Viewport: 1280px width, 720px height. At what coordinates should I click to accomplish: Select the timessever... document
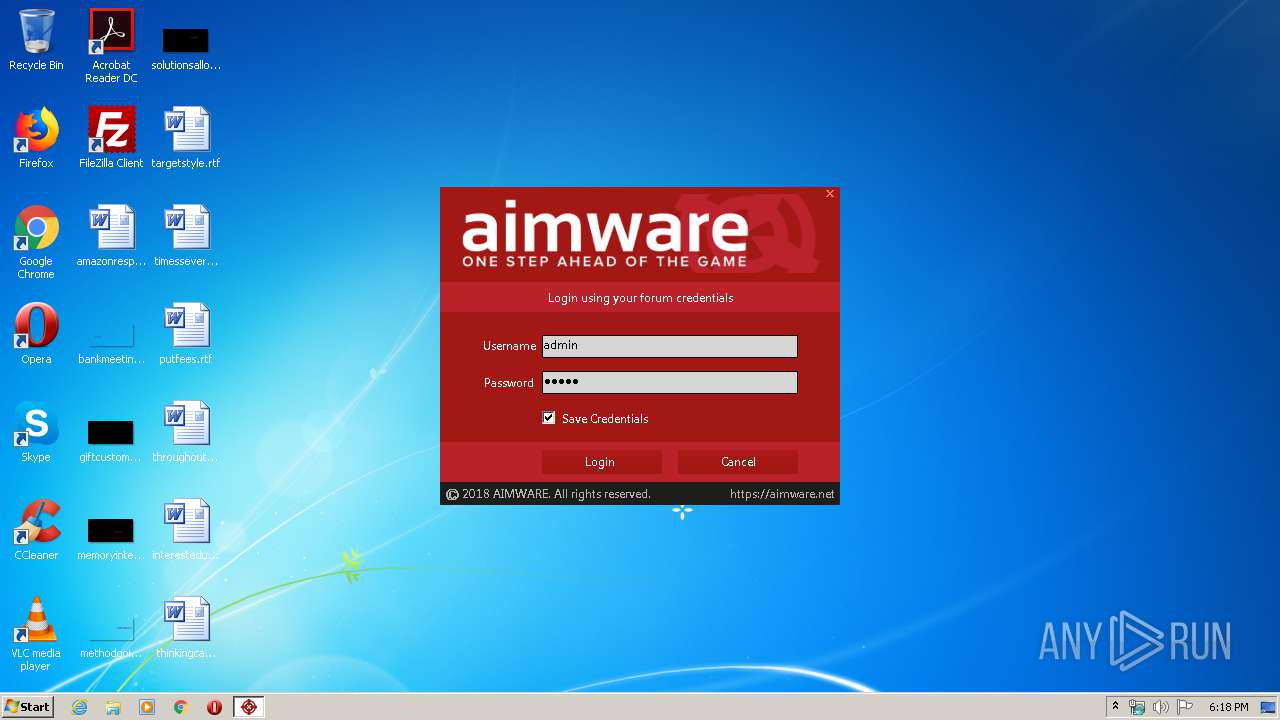tap(186, 236)
